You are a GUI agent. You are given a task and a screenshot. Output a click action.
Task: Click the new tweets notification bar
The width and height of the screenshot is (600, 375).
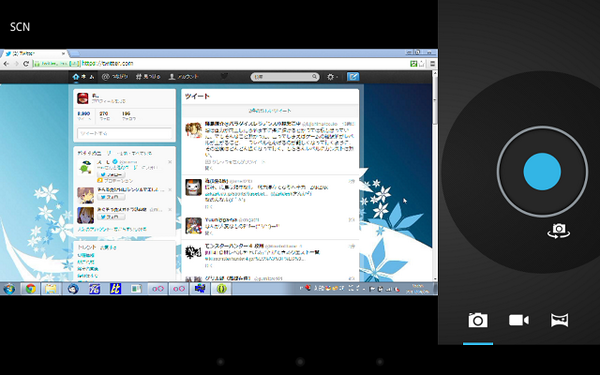point(270,111)
